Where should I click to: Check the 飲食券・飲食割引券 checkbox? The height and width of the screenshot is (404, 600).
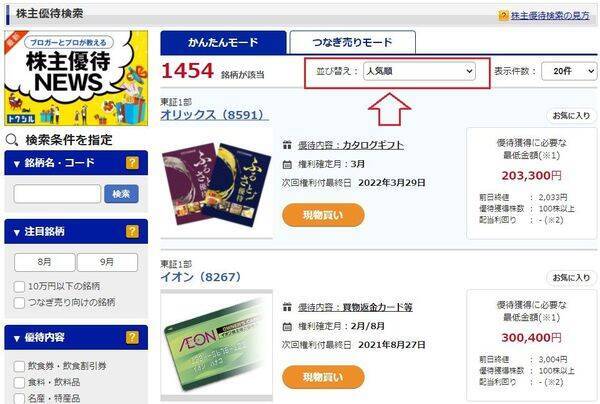coord(19,366)
